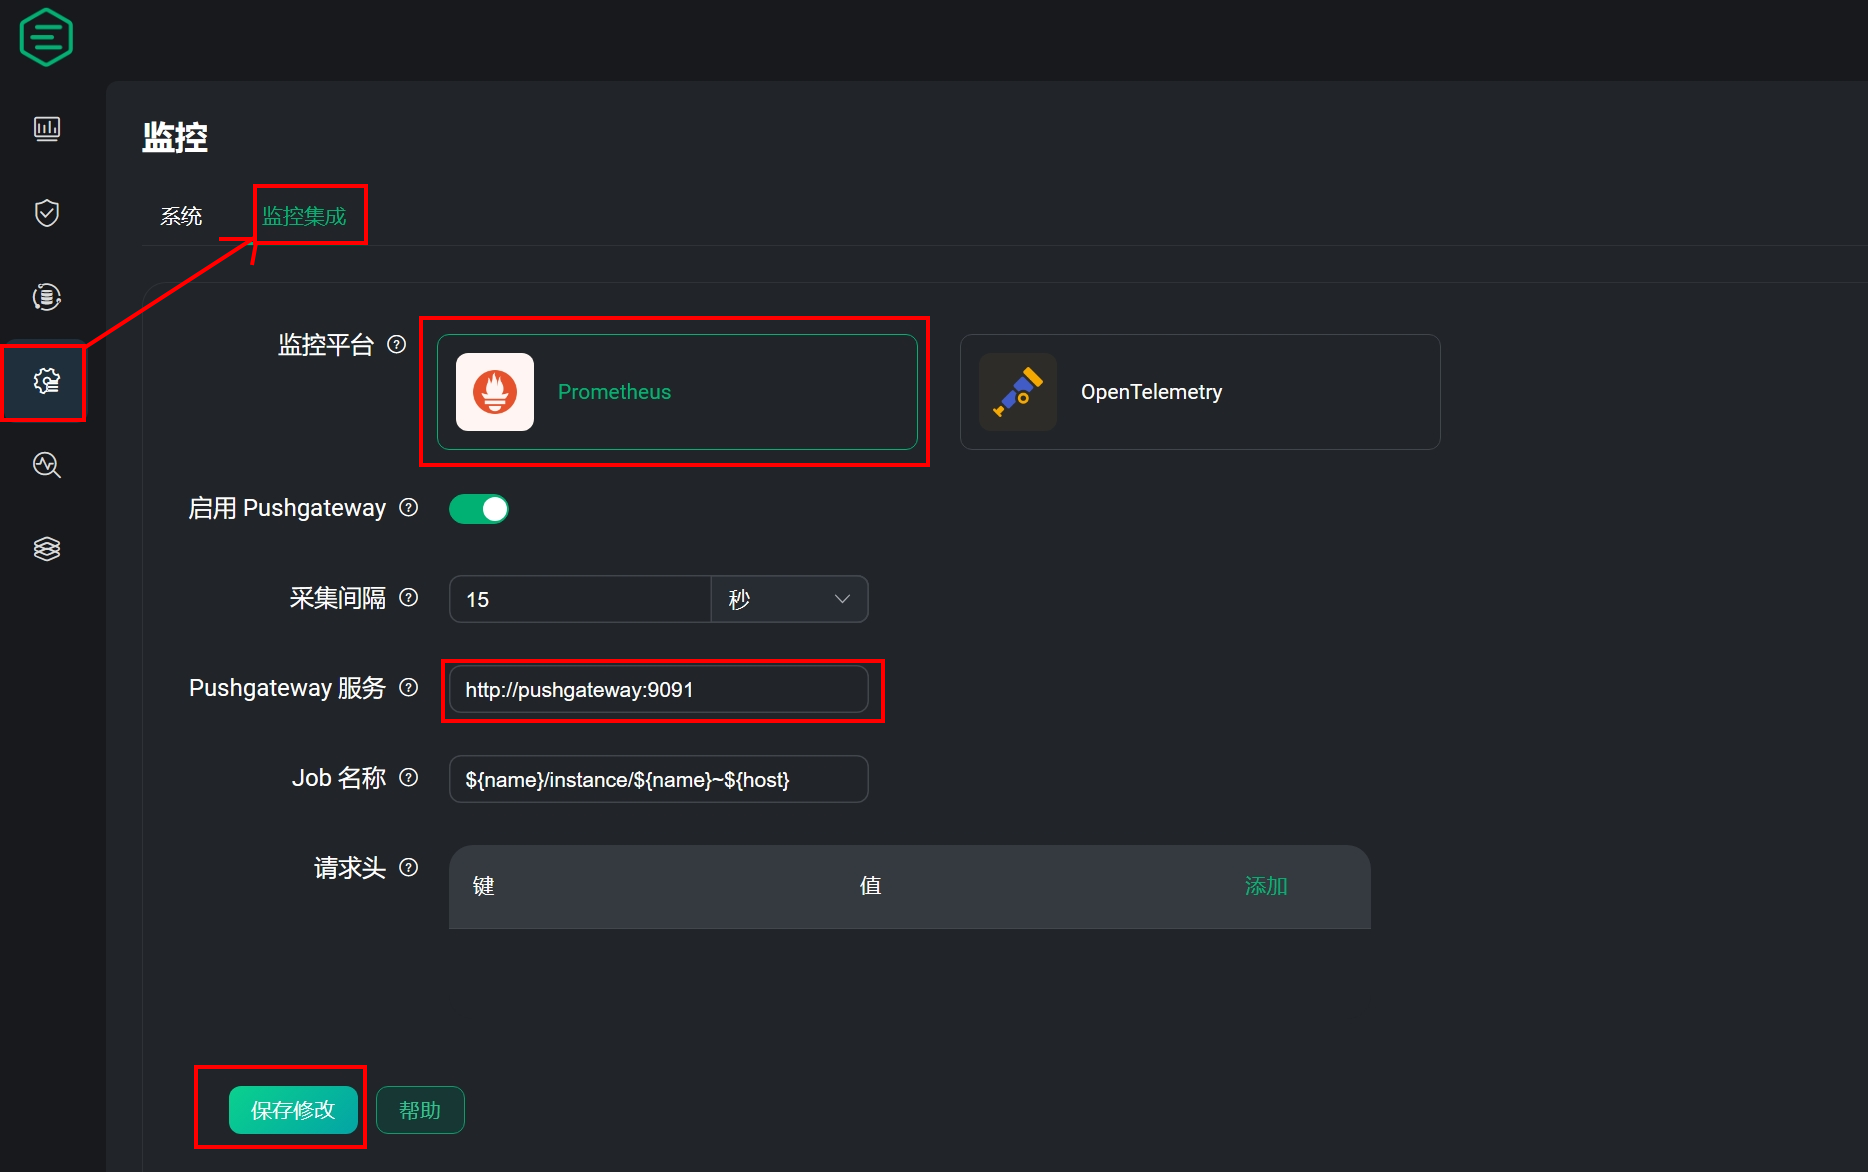
Task: Open the stacked layers sidebar icon
Action: pos(47,549)
